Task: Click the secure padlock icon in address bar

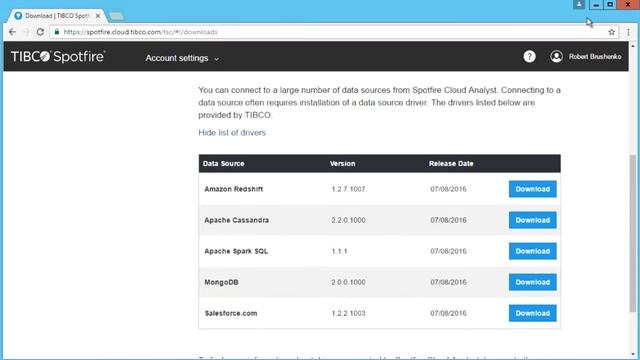Action: 57,32
